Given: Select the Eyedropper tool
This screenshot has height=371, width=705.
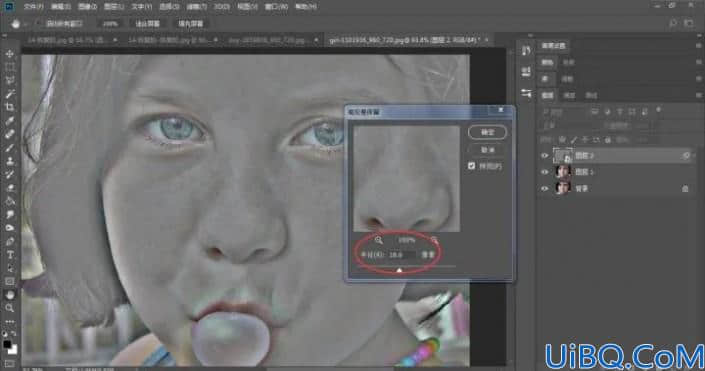Looking at the screenshot, I should (9, 121).
